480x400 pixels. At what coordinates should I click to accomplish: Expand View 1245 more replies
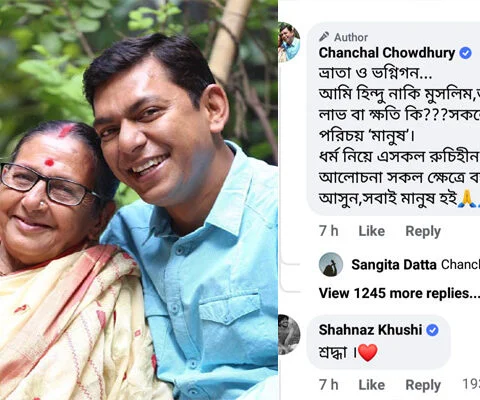coord(399,293)
